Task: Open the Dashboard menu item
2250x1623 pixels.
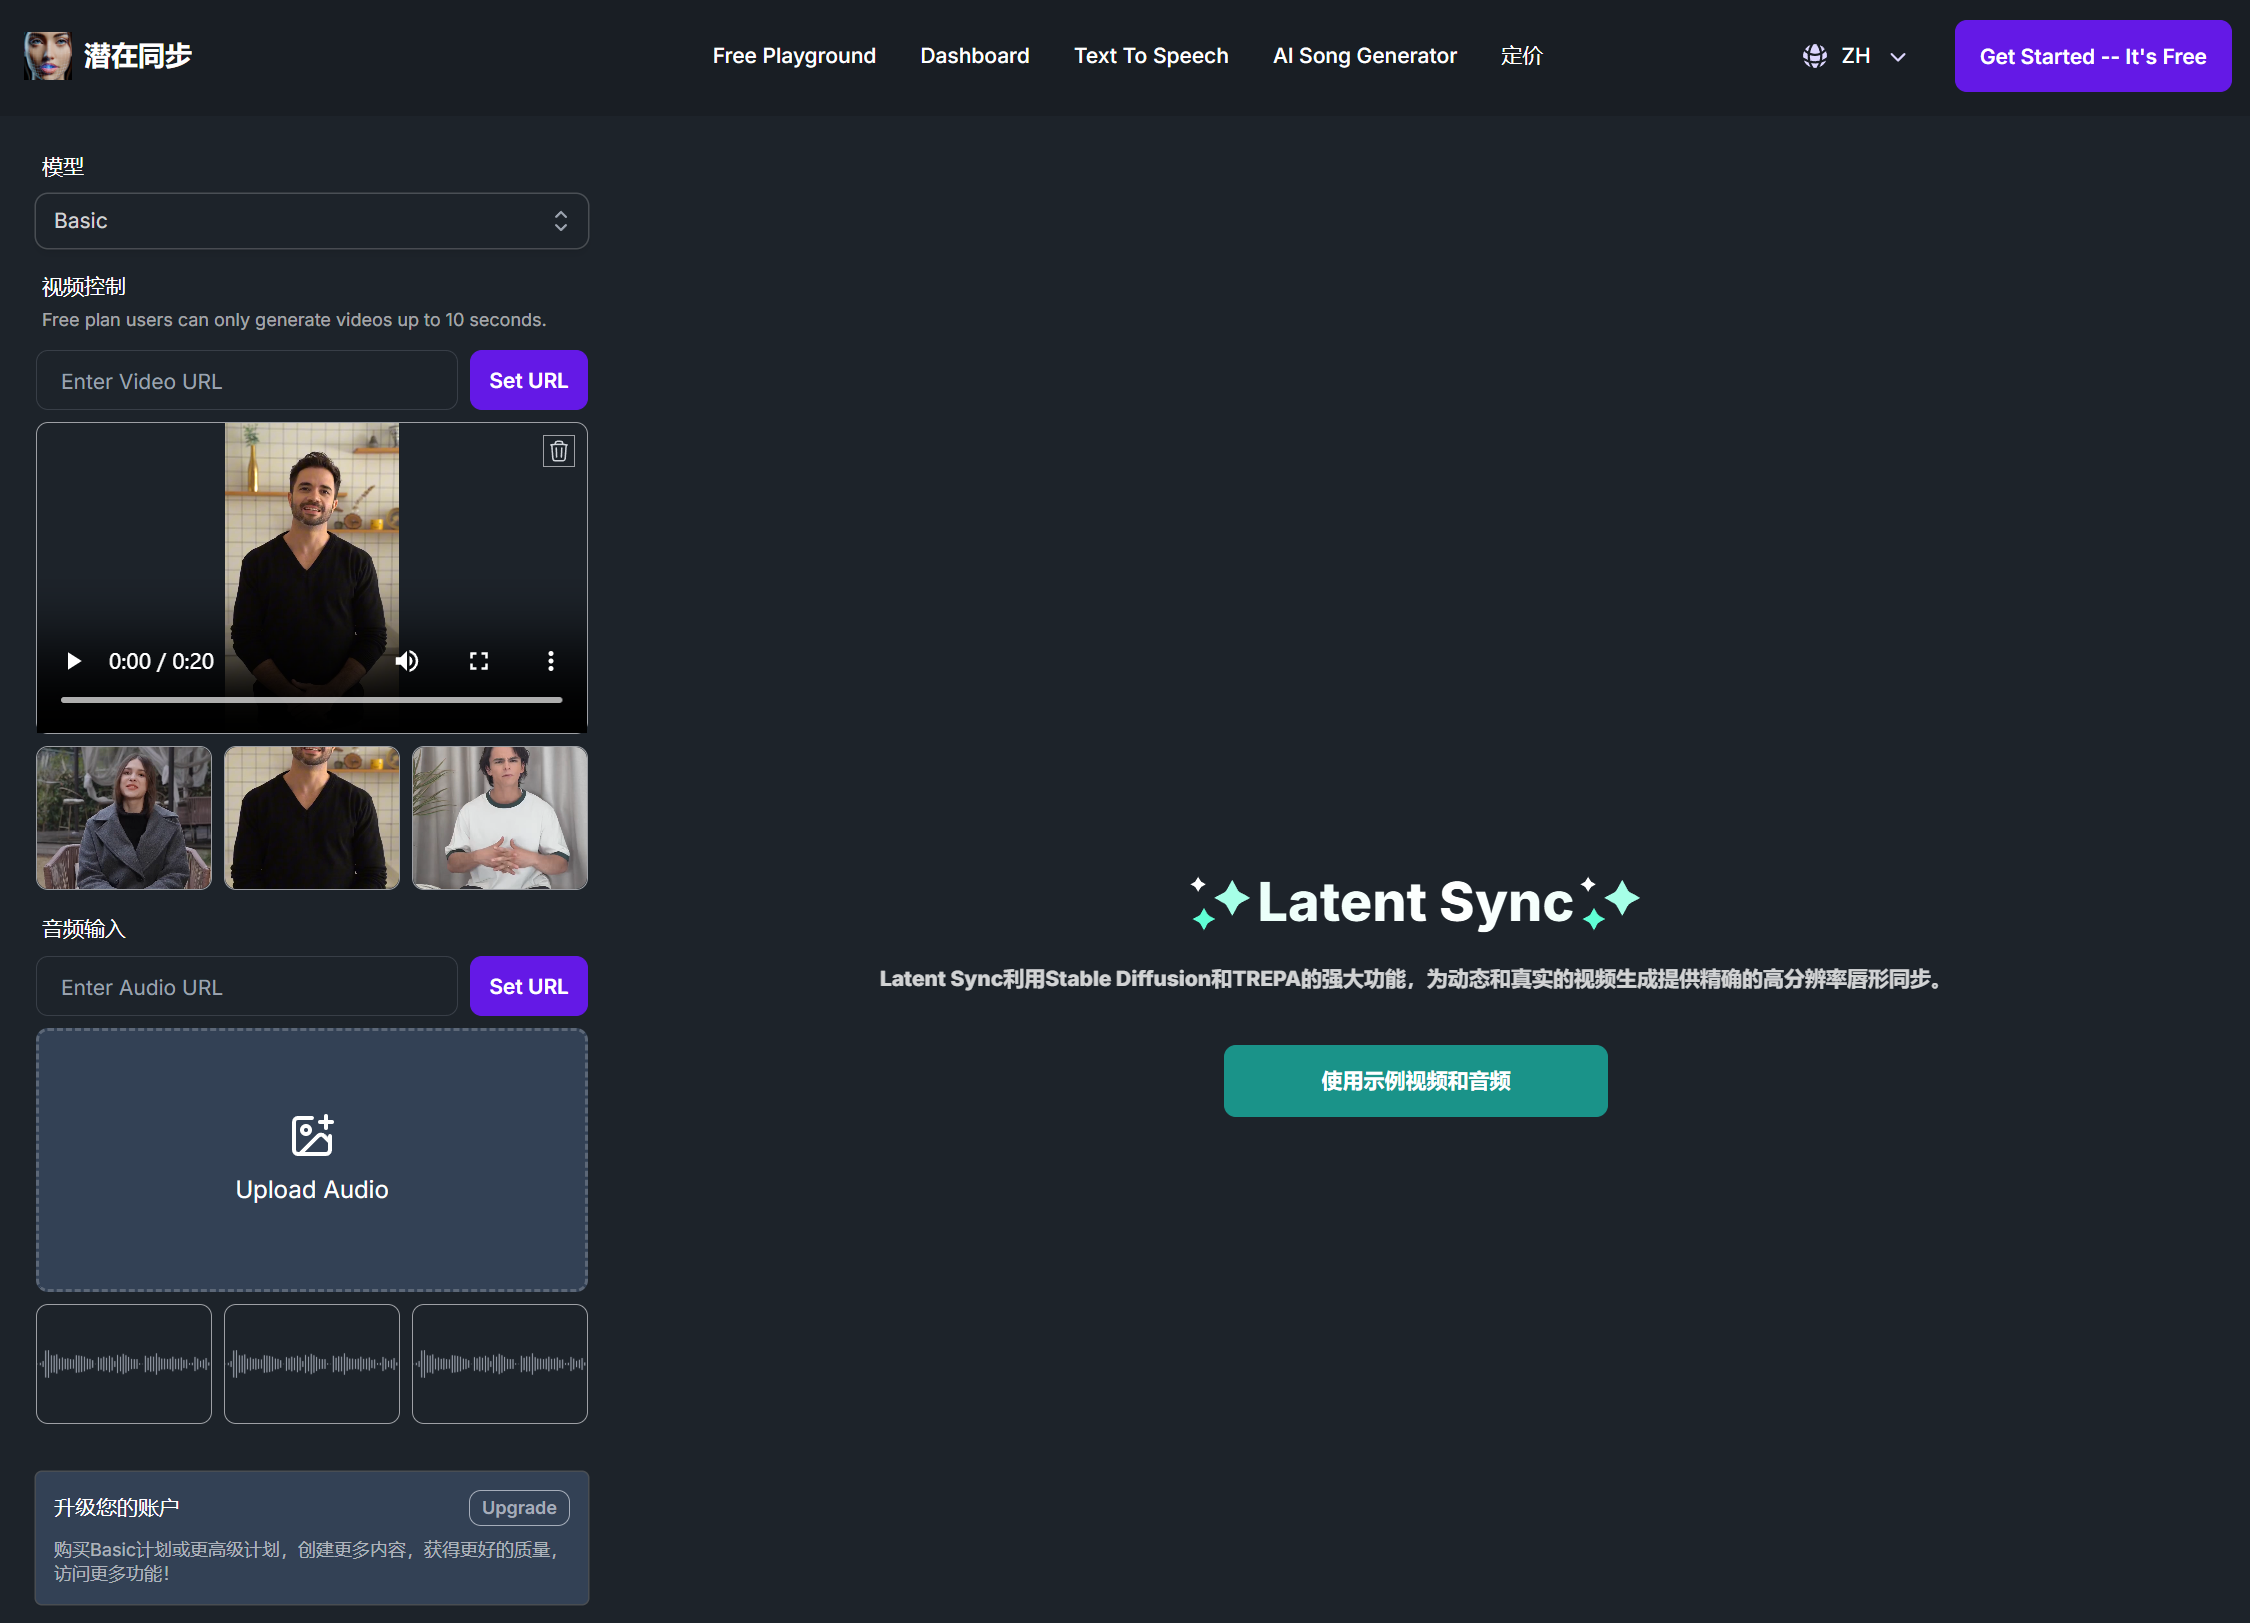Action: pyautogui.click(x=974, y=56)
